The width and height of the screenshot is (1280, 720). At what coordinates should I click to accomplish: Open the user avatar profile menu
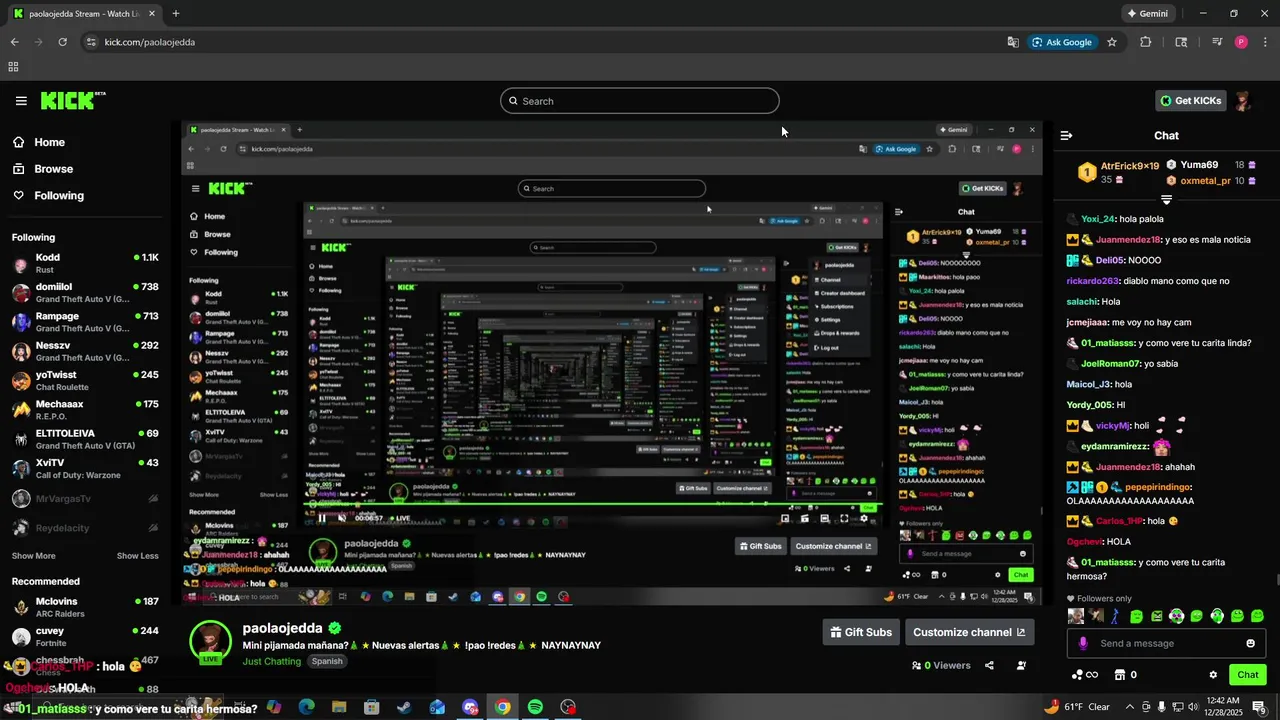click(1243, 100)
